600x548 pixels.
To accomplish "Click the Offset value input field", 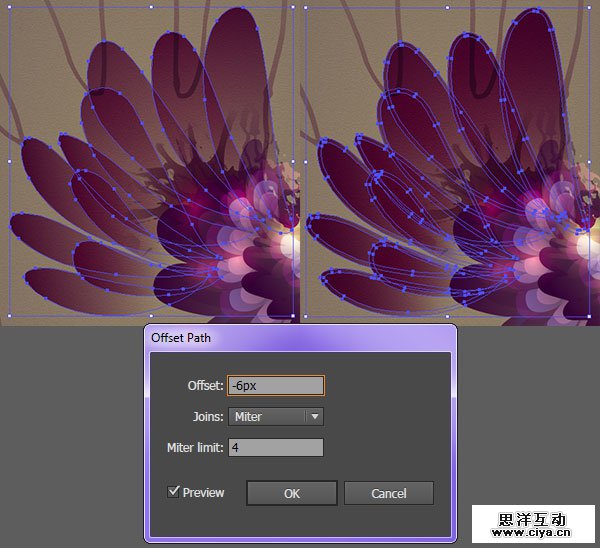I will pyautogui.click(x=275, y=385).
